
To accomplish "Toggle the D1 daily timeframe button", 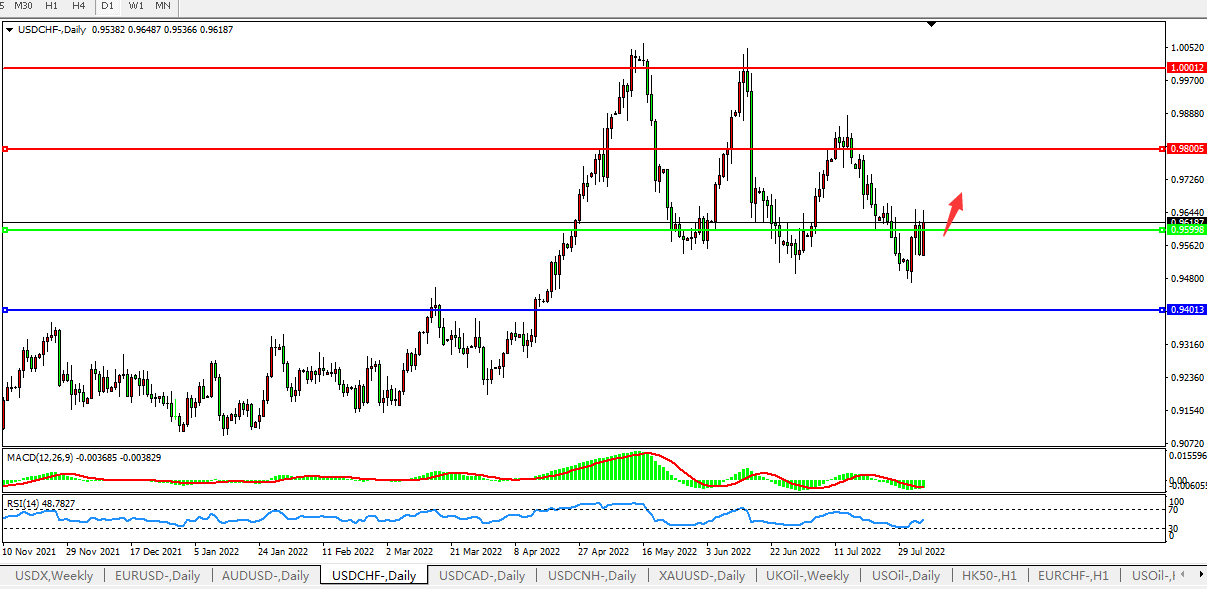I will click(107, 6).
